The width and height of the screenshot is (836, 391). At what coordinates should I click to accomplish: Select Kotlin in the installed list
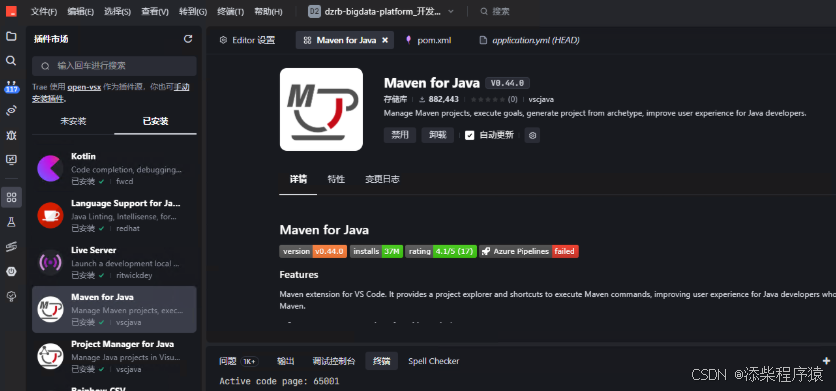click(114, 169)
